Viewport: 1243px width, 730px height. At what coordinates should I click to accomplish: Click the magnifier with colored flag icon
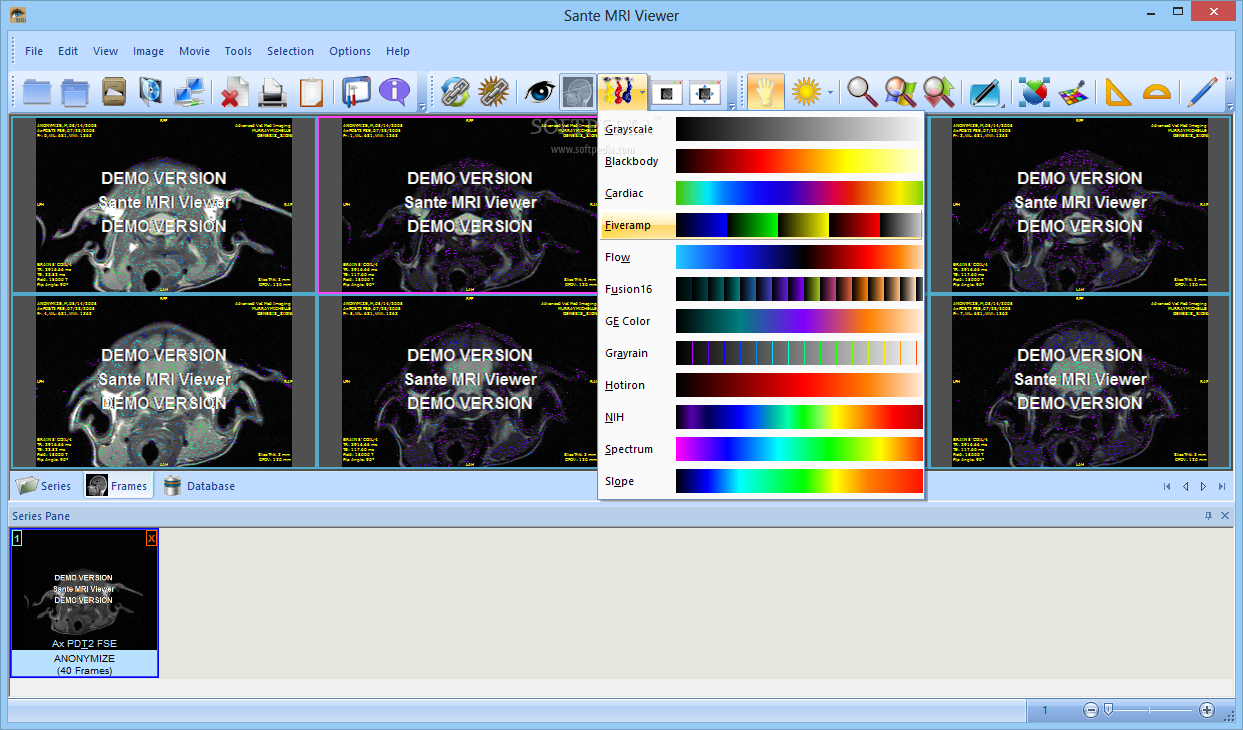pyautogui.click(x=900, y=92)
